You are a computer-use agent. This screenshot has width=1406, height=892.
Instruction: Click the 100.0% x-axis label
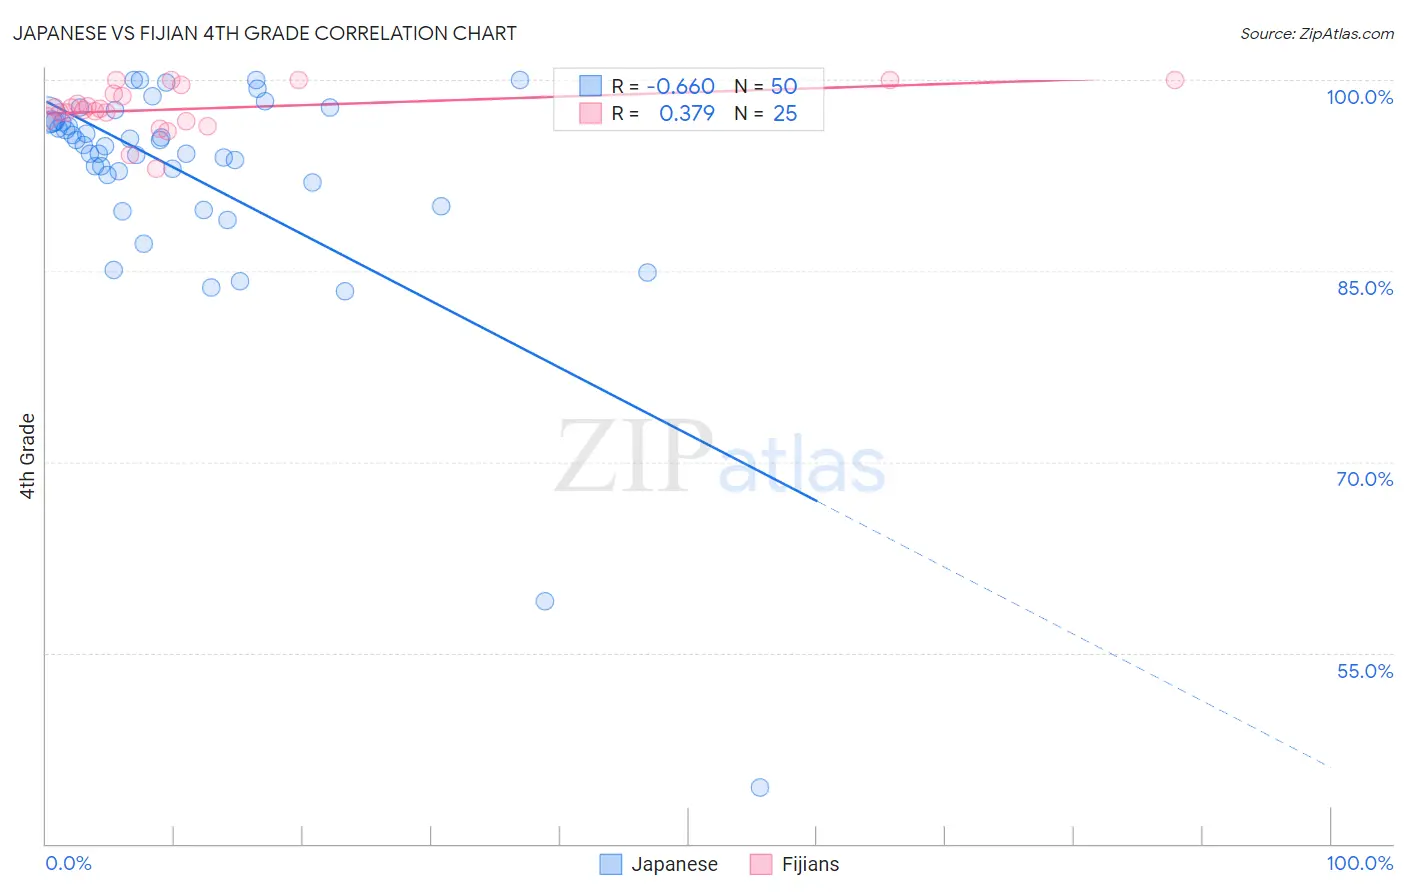[1360, 863]
